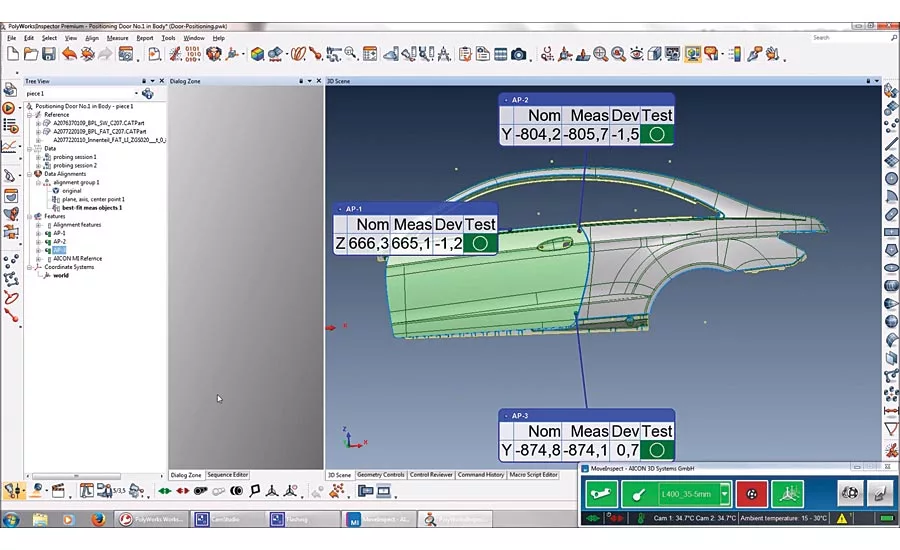Click the green probe button in MoveInspect
The height and width of the screenshot is (550, 900).
click(x=641, y=494)
